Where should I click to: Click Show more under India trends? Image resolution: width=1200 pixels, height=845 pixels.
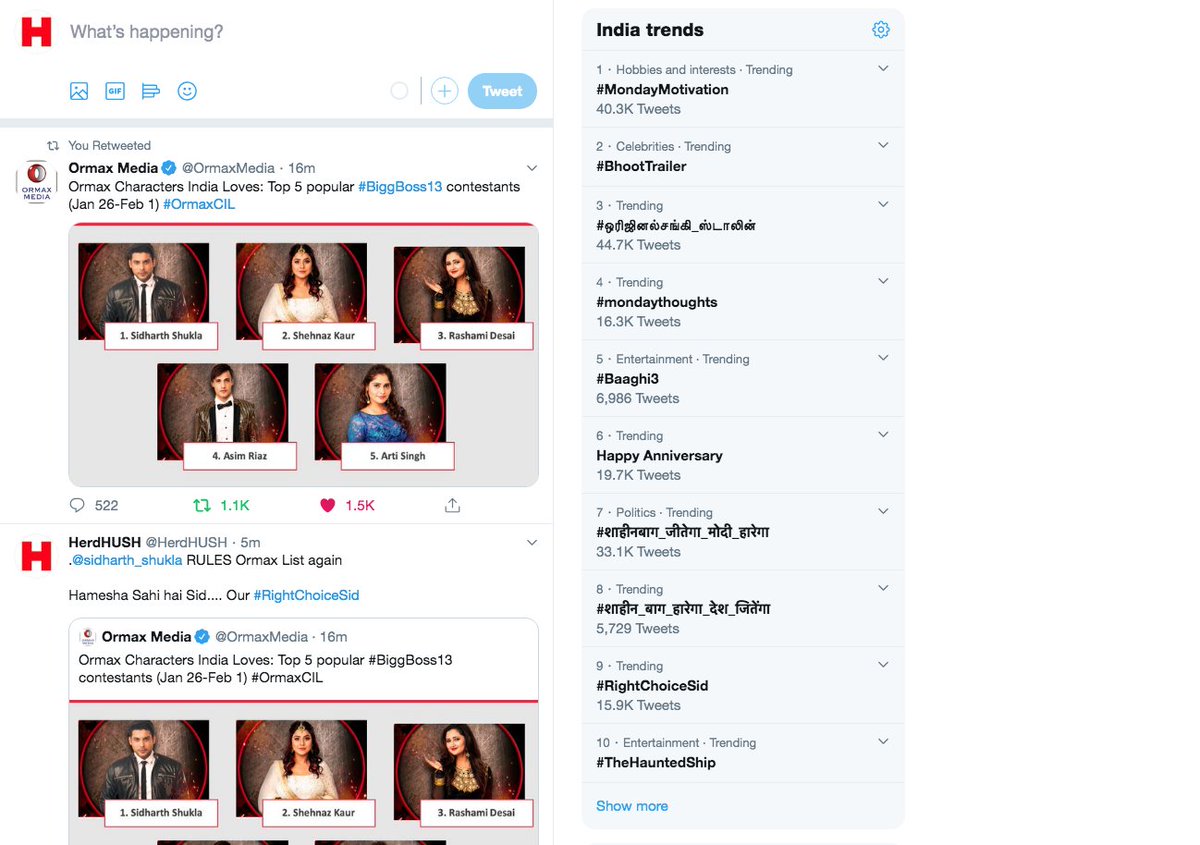pos(632,806)
